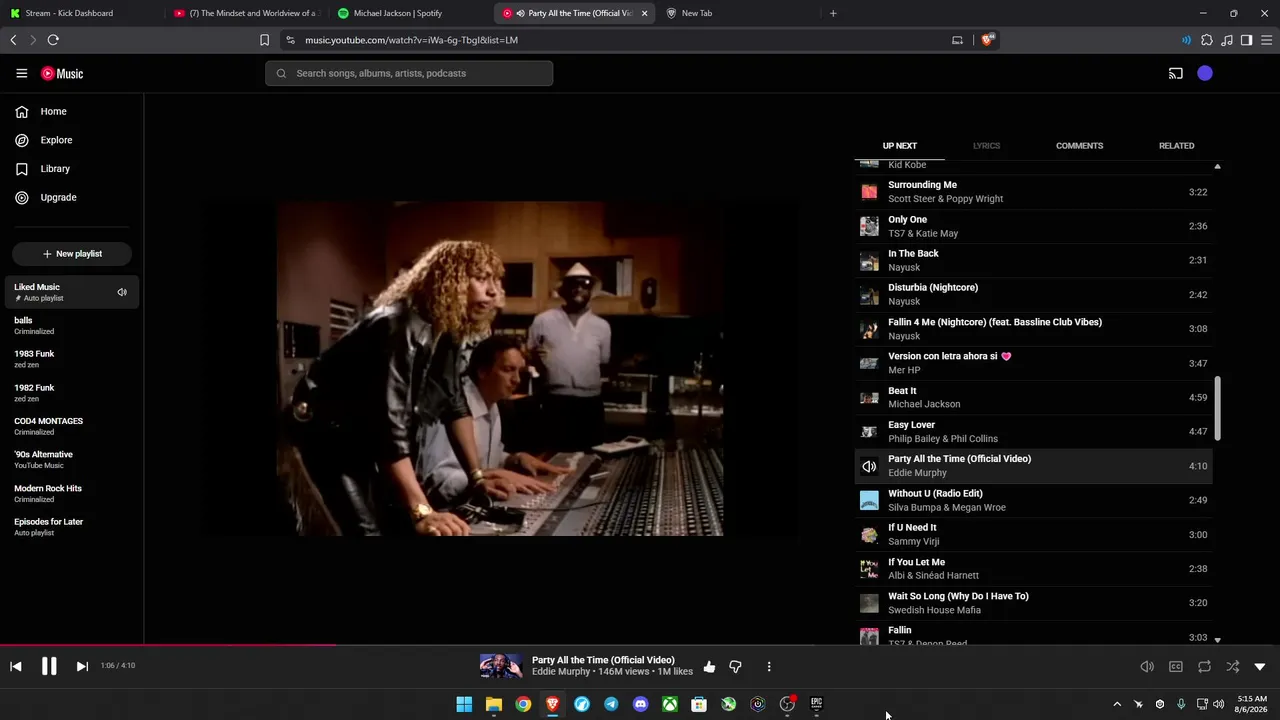Open Explore in the sidebar
The image size is (1280, 720).
click(x=44, y=140)
